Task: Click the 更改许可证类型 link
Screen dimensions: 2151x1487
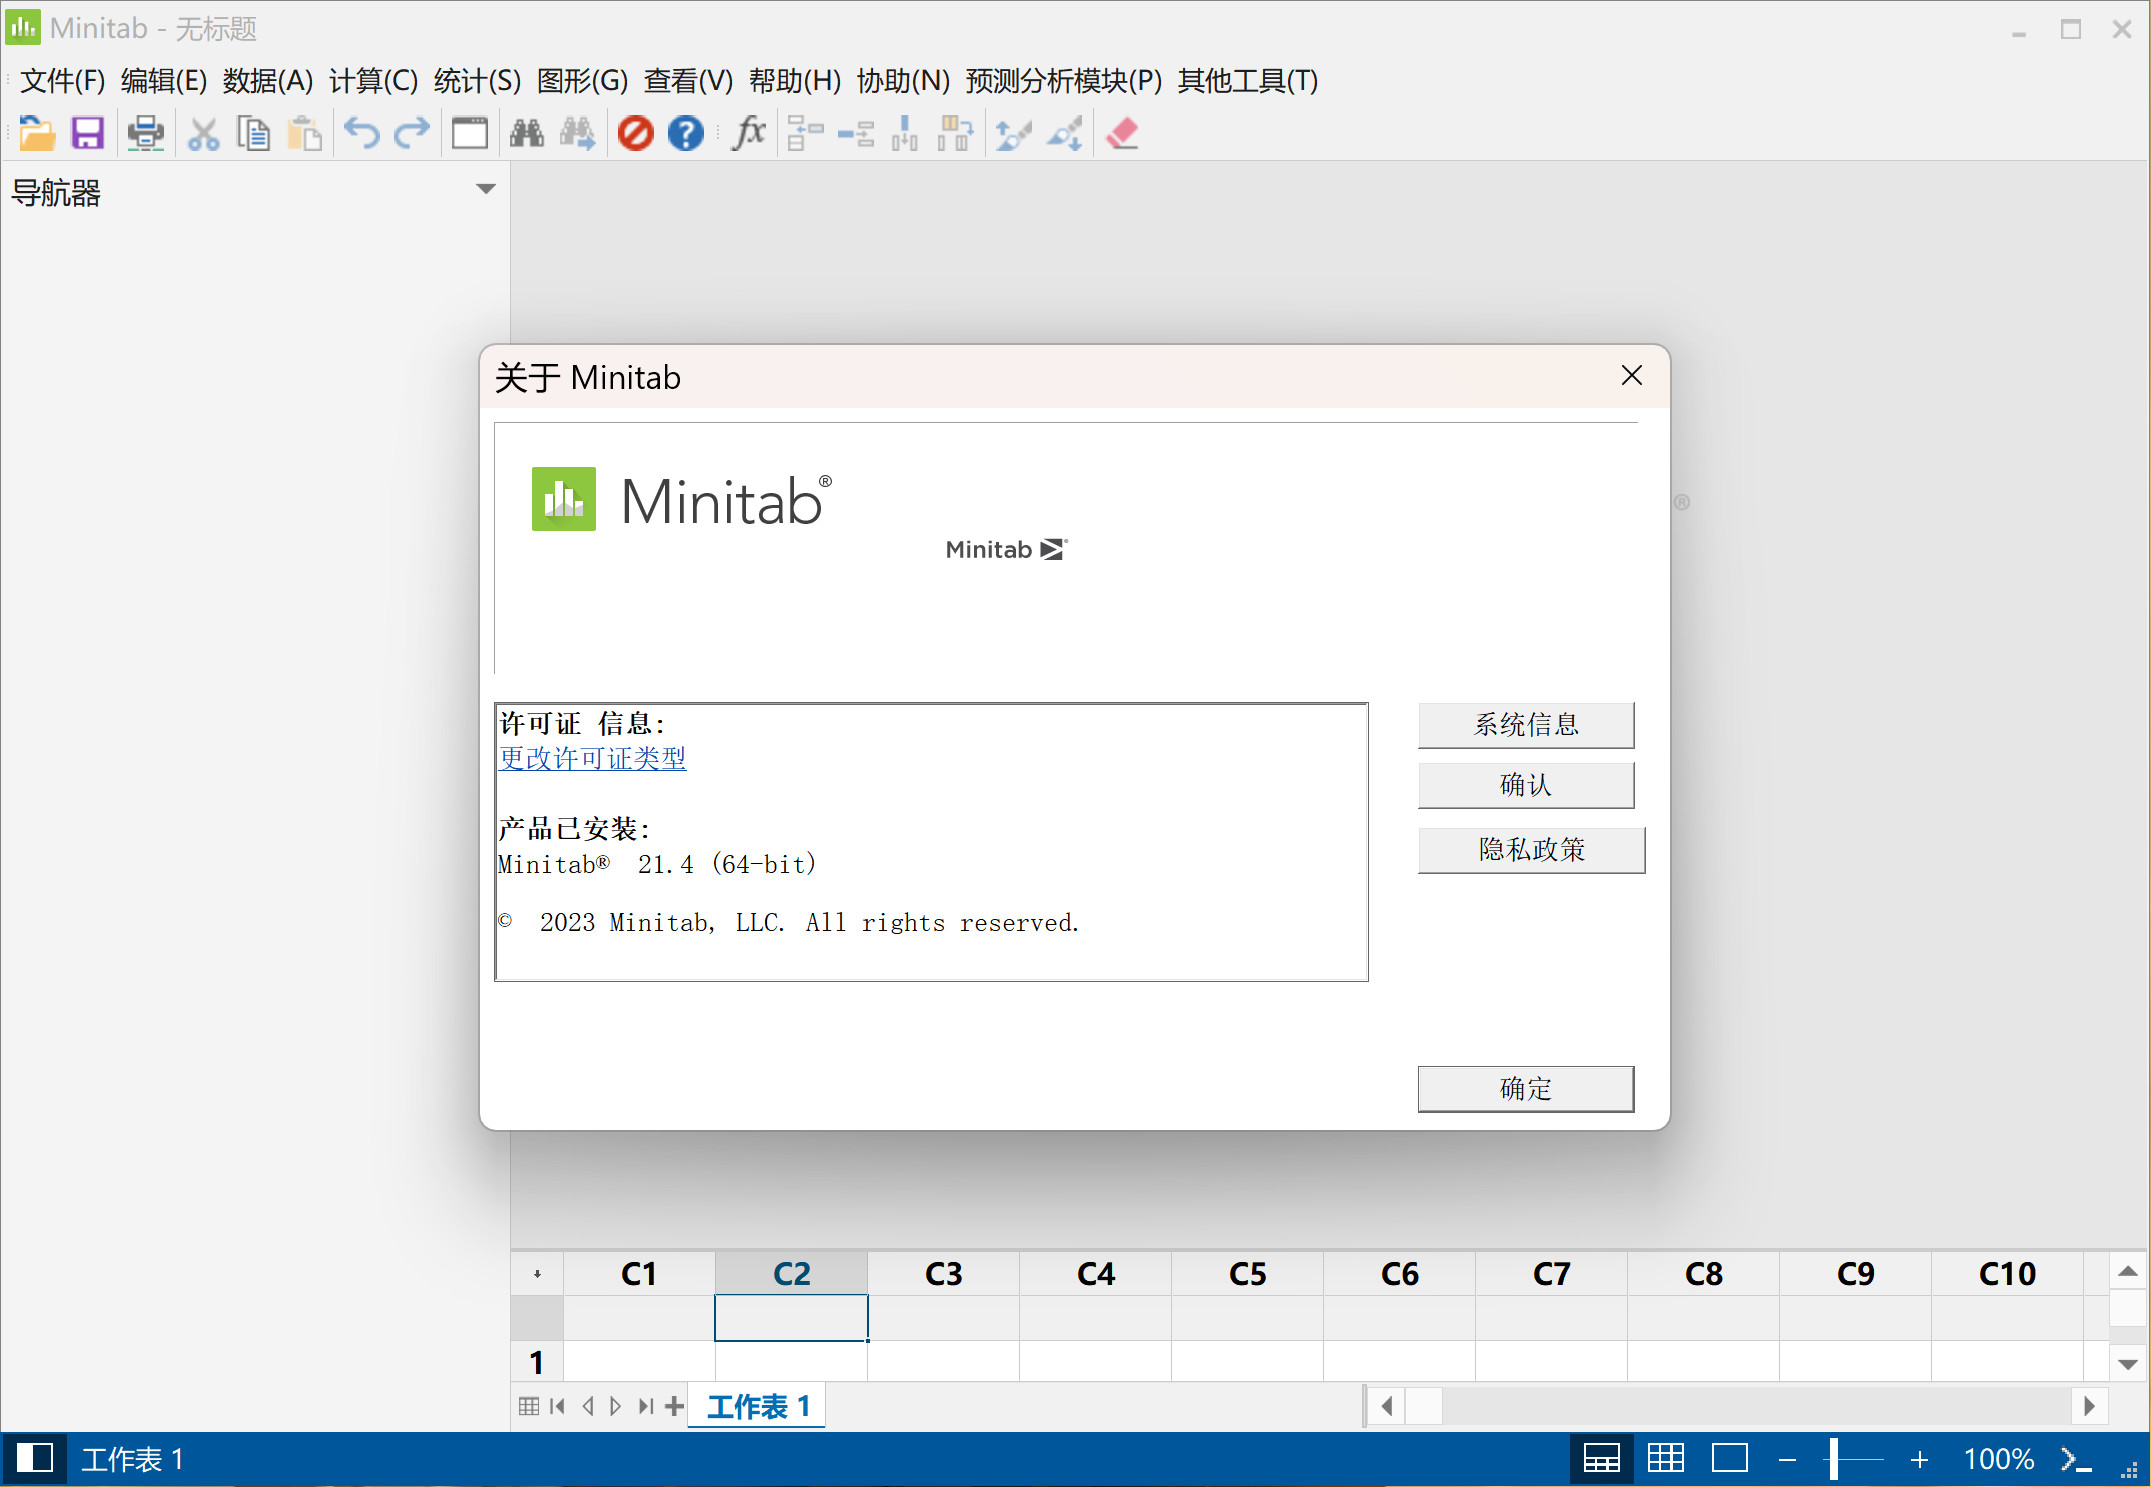Action: tap(592, 759)
